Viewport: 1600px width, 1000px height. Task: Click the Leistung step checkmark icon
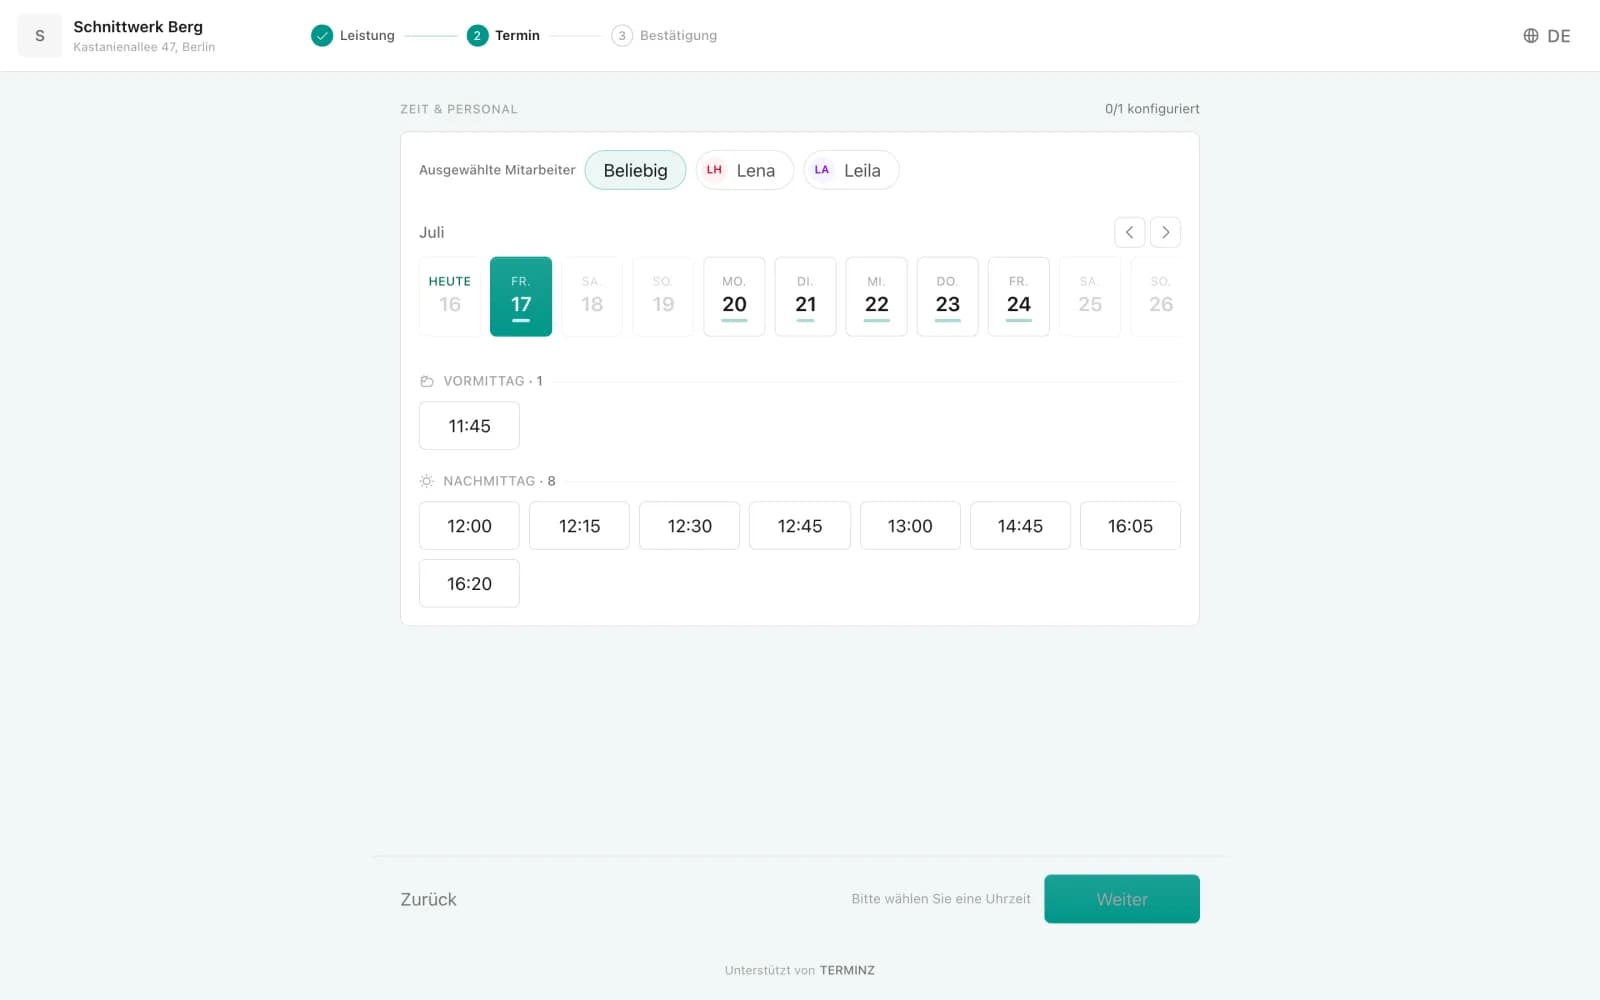321,36
